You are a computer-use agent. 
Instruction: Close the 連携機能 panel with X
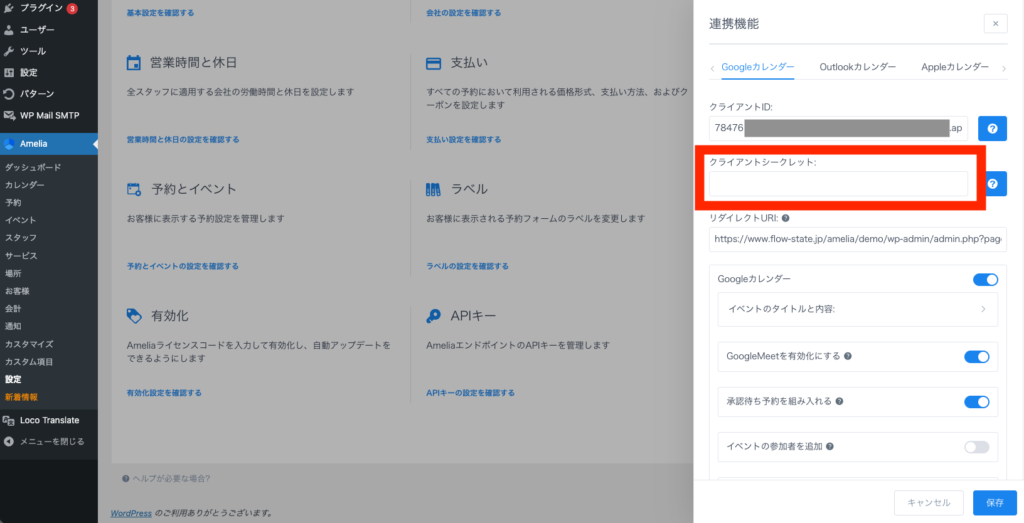(x=995, y=24)
